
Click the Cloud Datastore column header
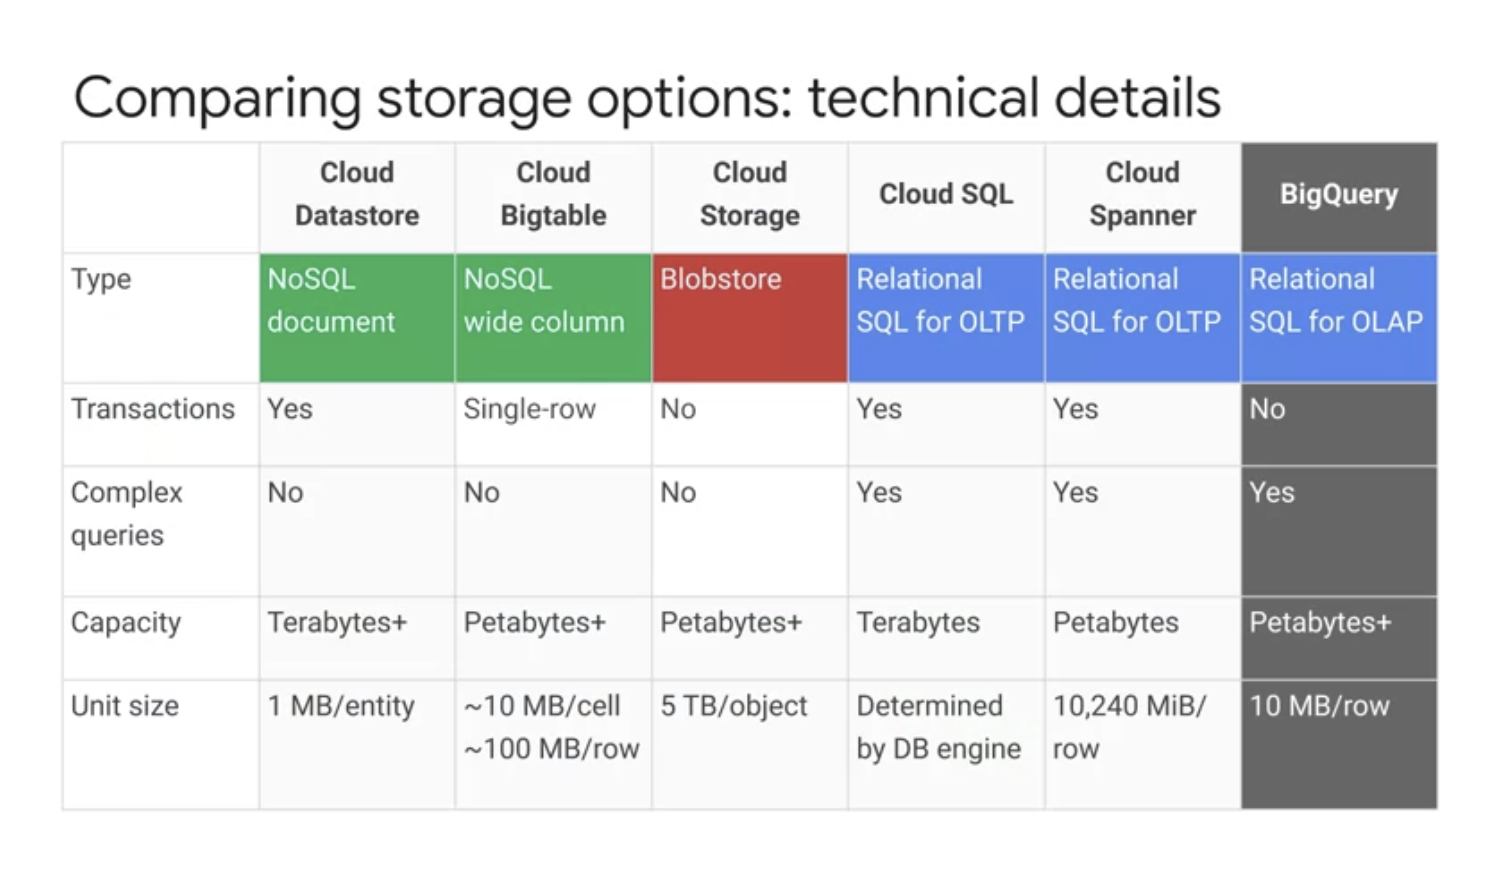(357, 195)
